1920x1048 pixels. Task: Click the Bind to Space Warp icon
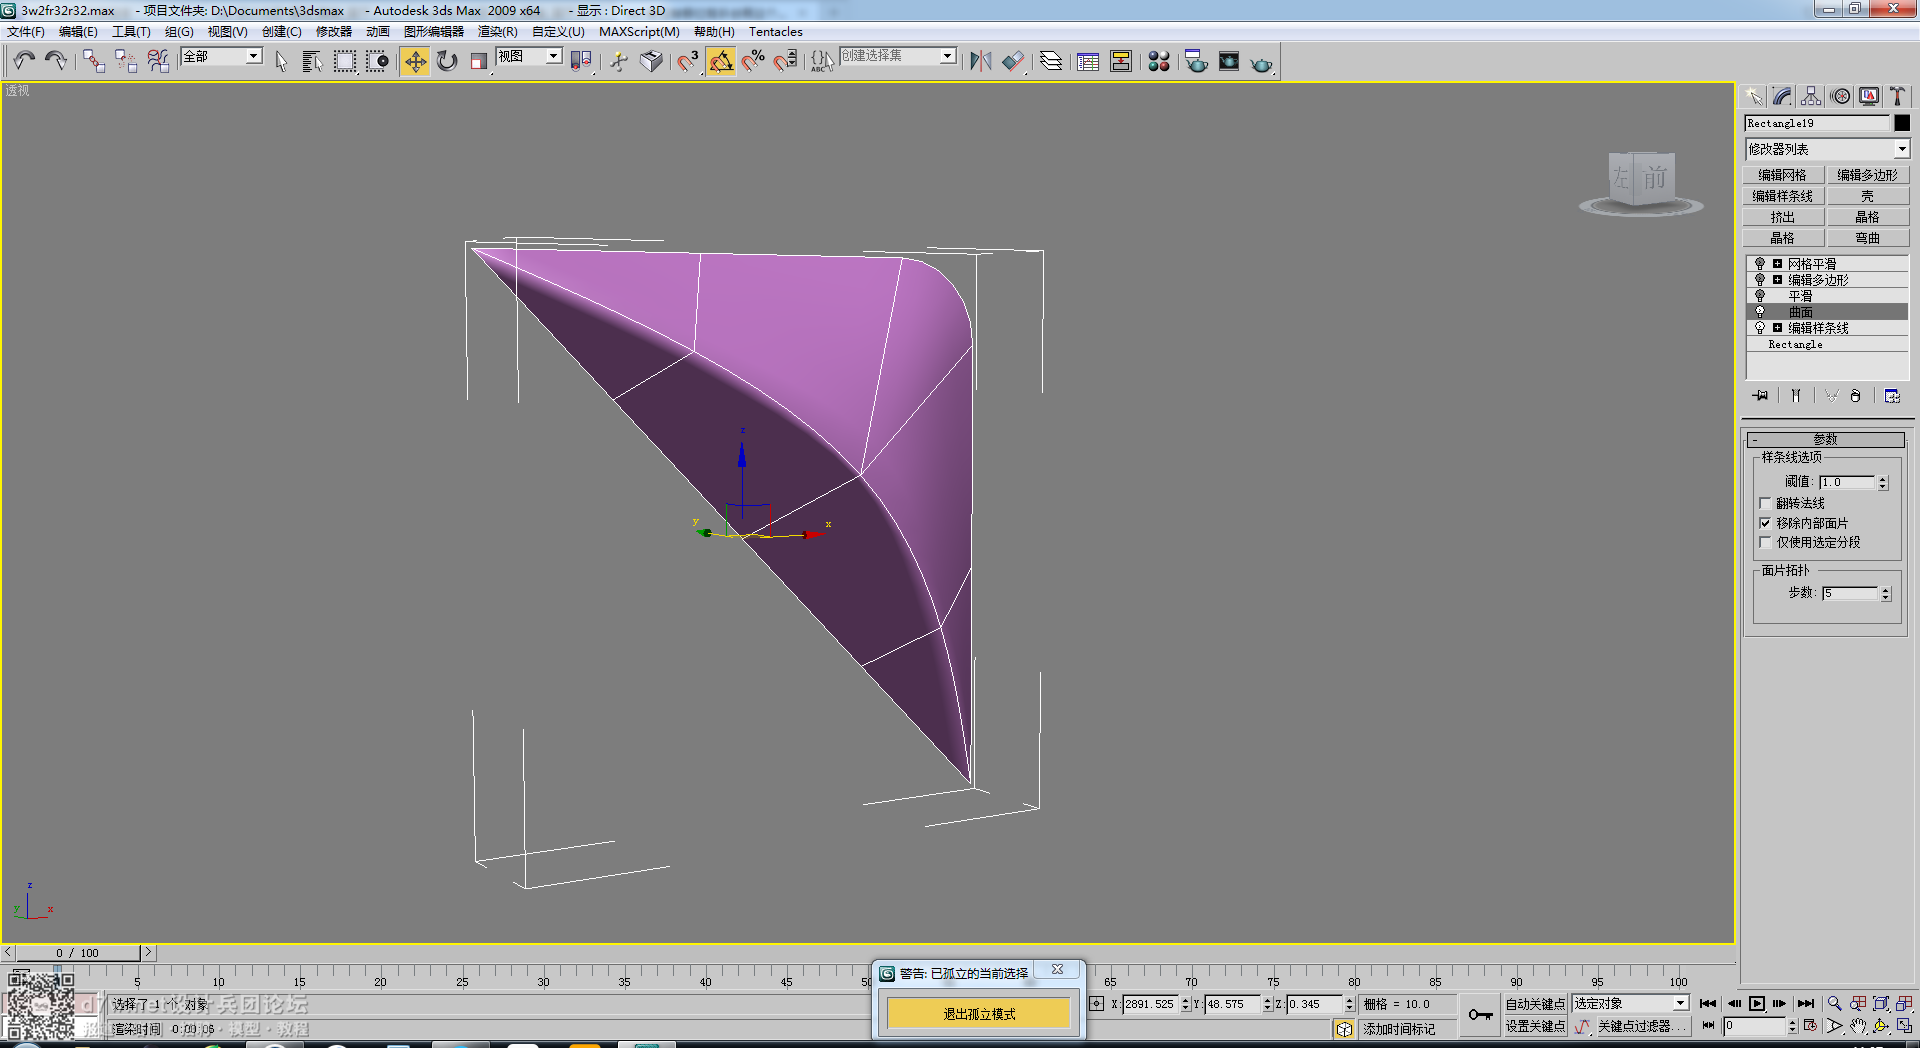tap(158, 61)
